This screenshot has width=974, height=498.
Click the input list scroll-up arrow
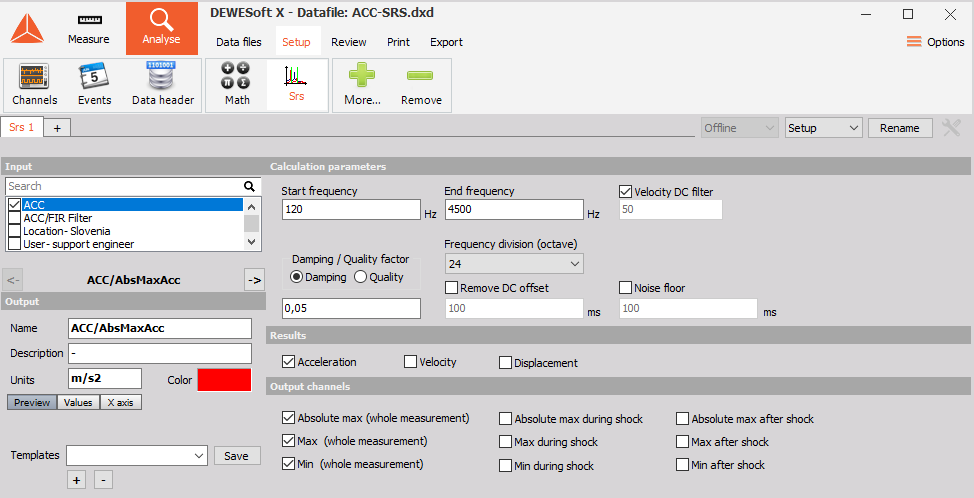[251, 207]
